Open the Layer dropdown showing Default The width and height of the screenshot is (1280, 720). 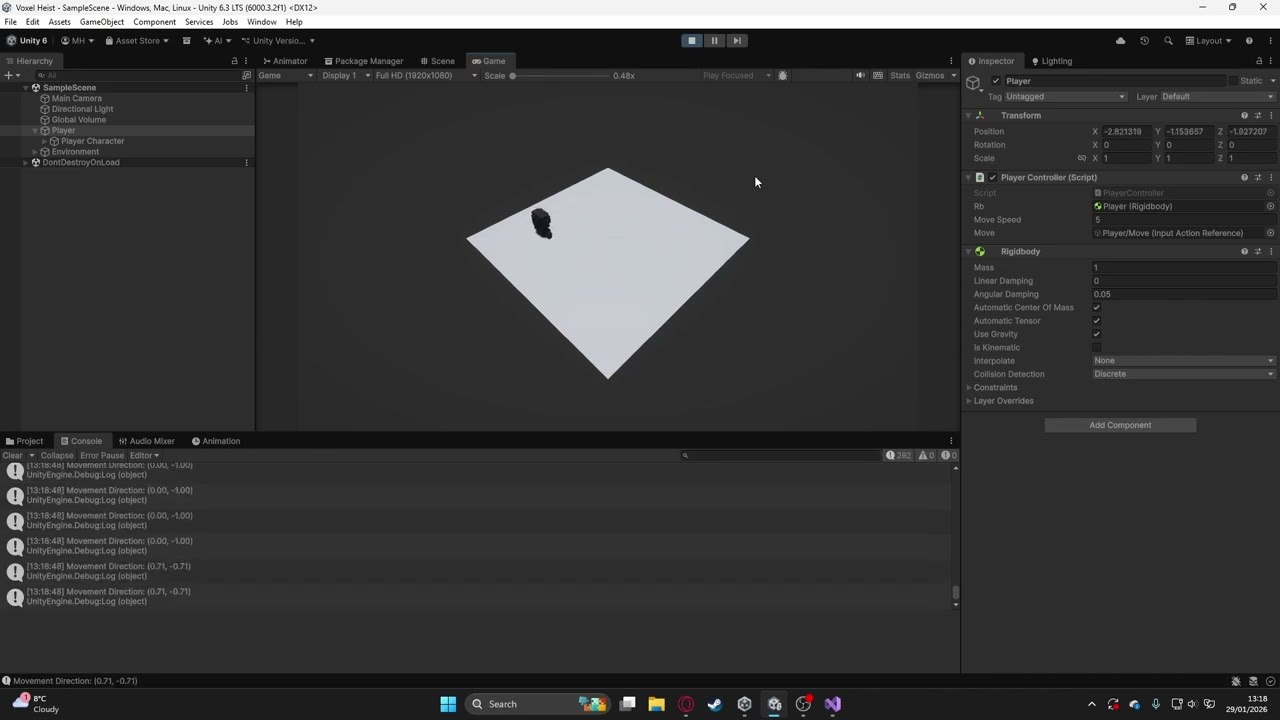(x=1218, y=97)
